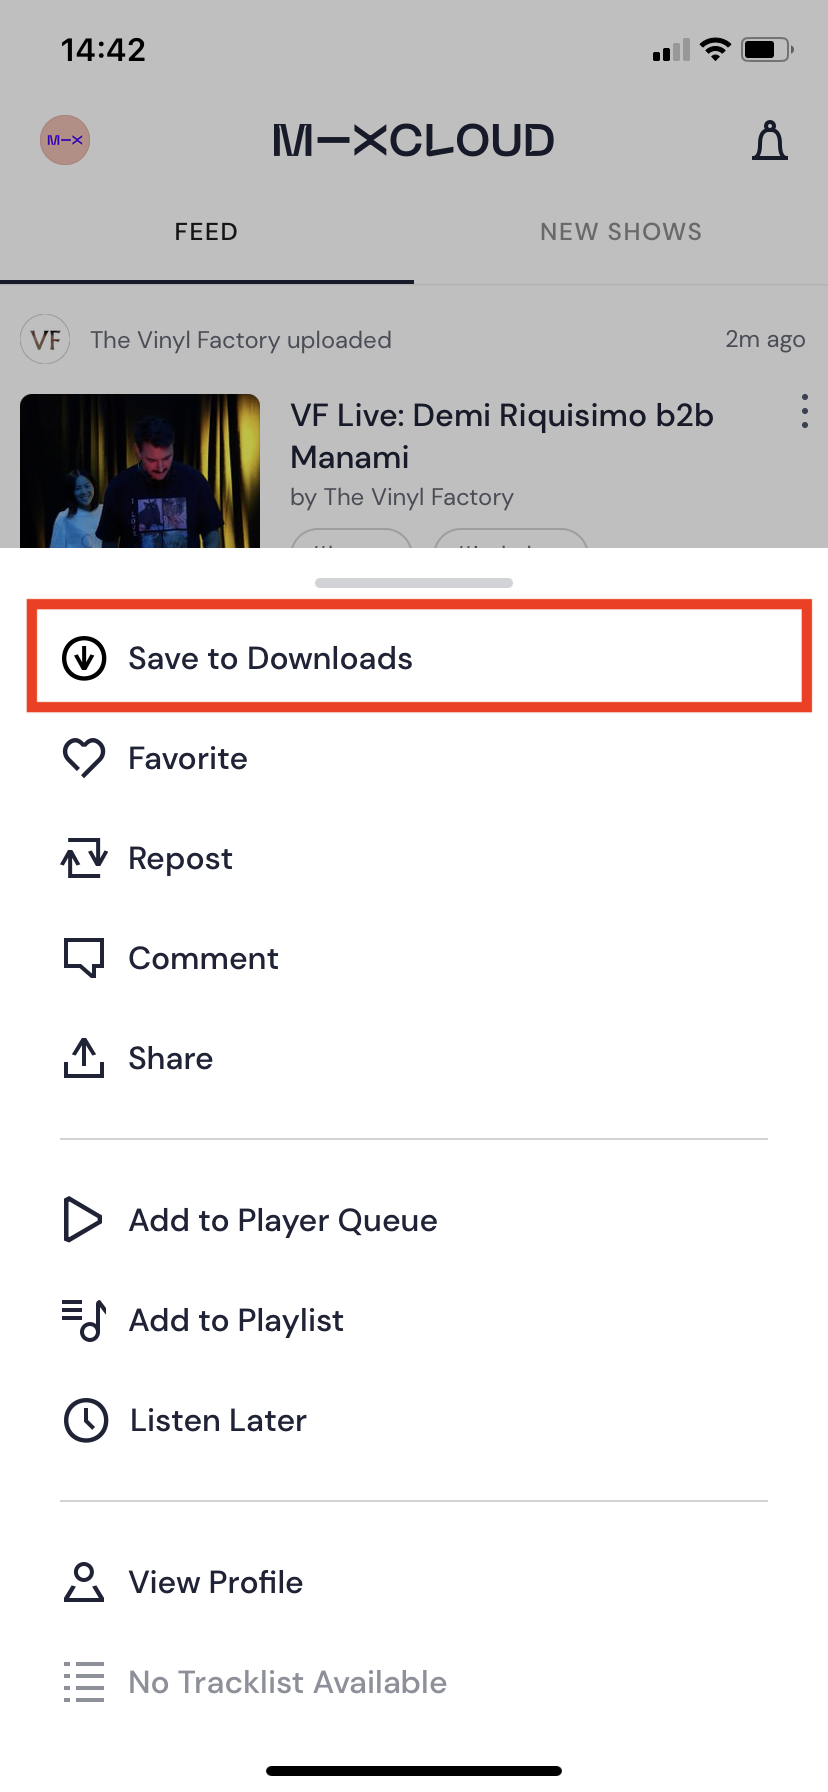Tap the Comment speech bubble icon
This screenshot has height=1792, width=828.
84,958
